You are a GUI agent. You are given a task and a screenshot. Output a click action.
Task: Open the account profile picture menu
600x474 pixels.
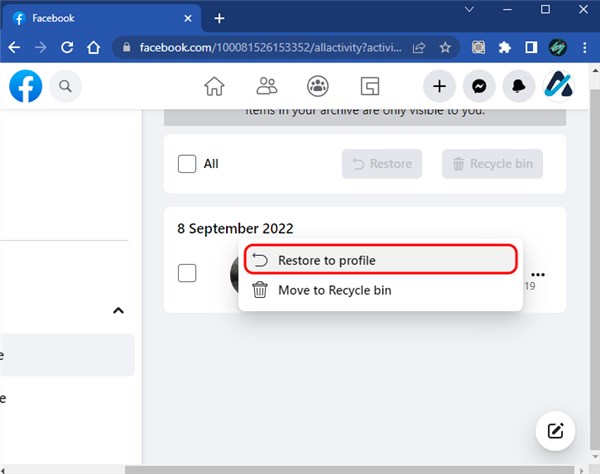coord(558,86)
